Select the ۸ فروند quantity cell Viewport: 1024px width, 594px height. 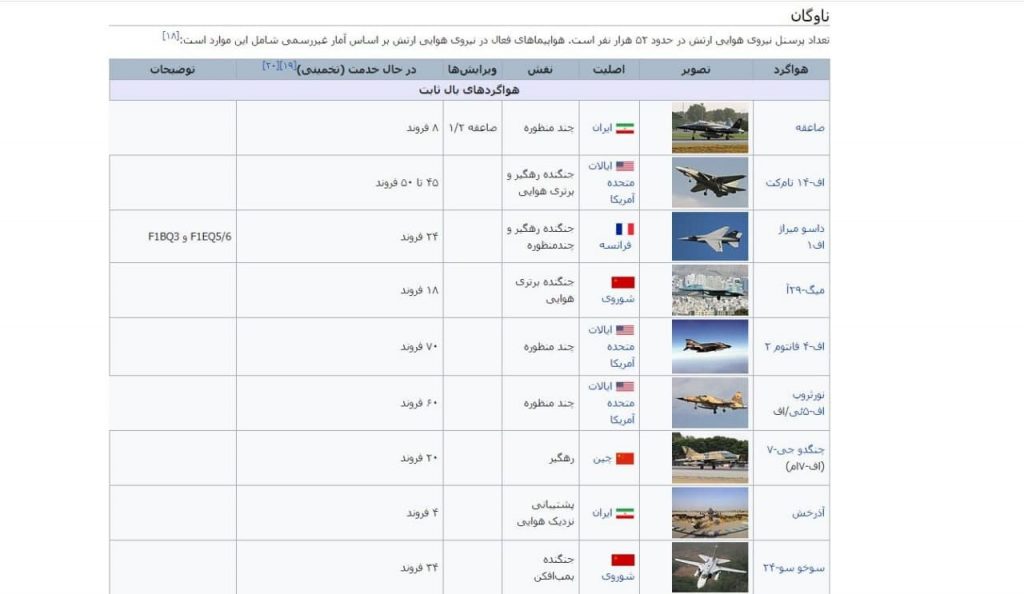coord(340,128)
